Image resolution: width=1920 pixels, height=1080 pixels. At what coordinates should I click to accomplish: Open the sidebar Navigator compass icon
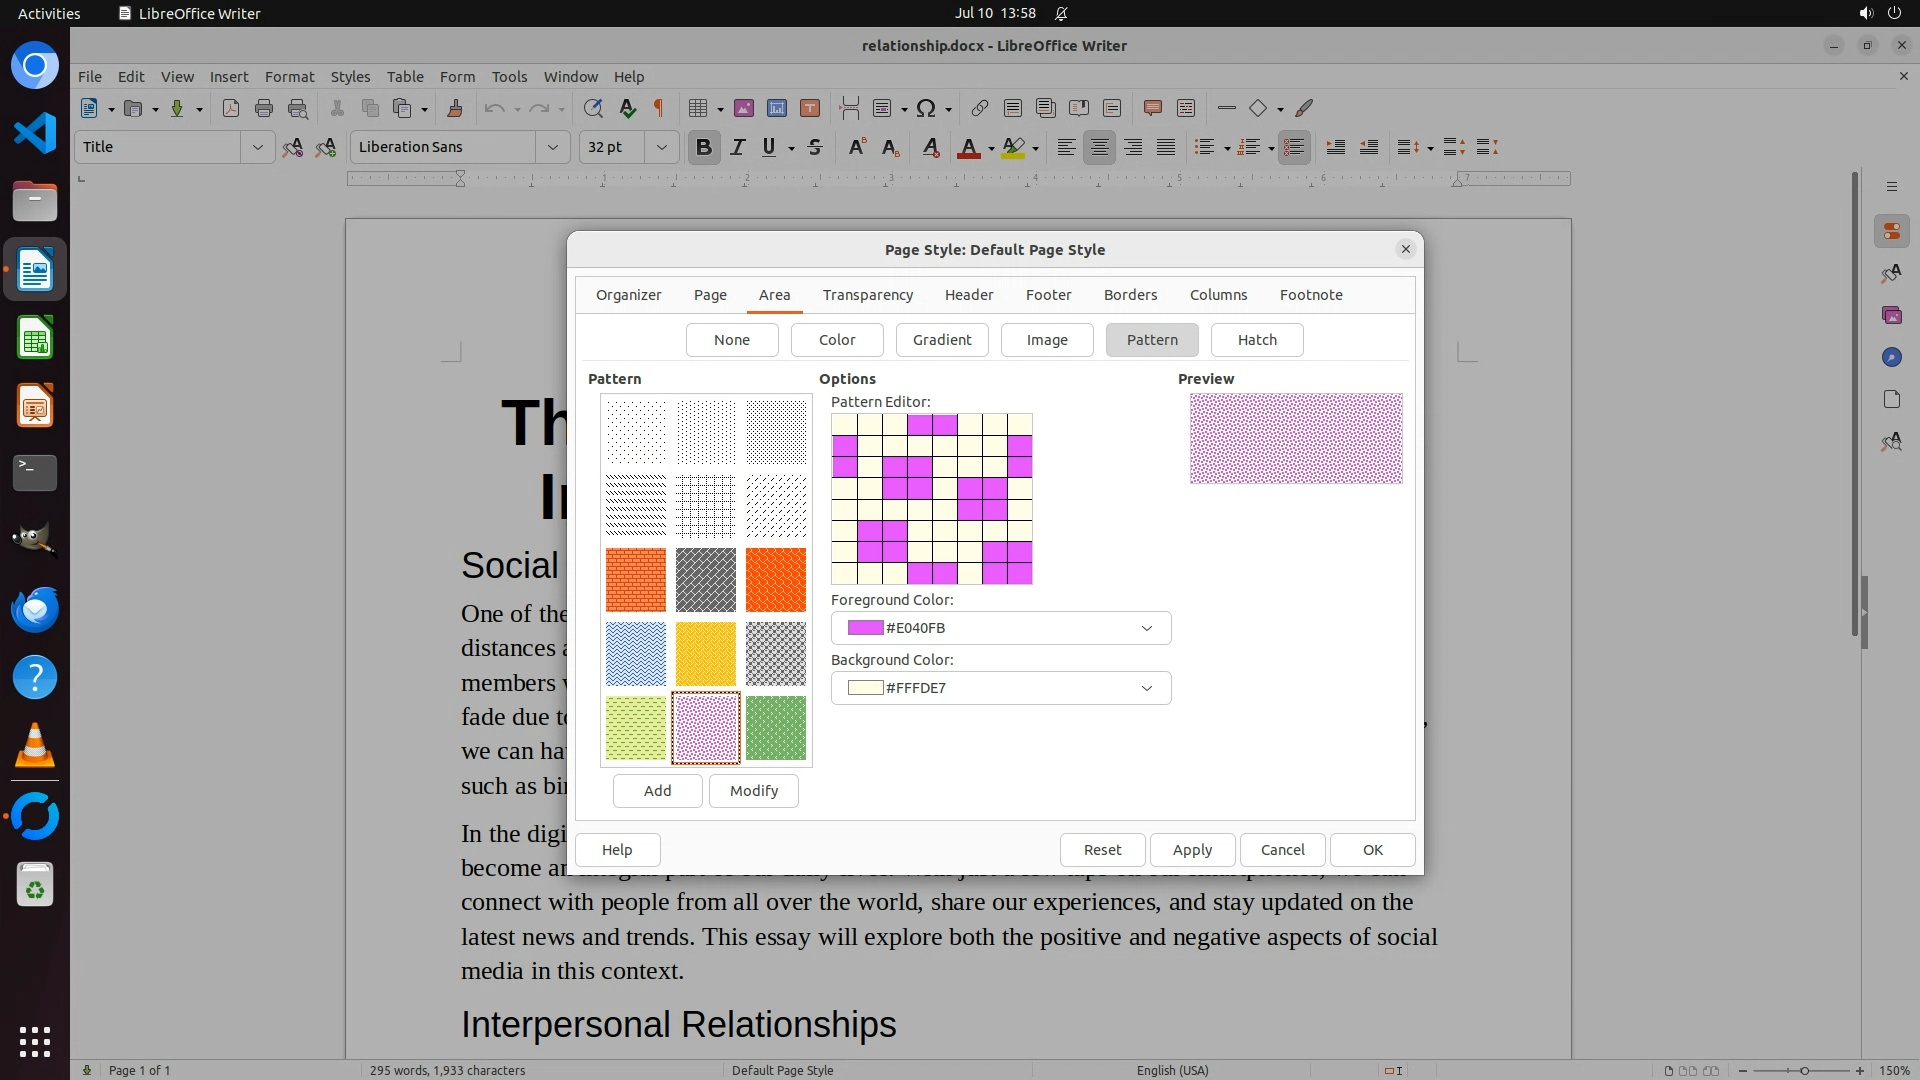pyautogui.click(x=1891, y=358)
